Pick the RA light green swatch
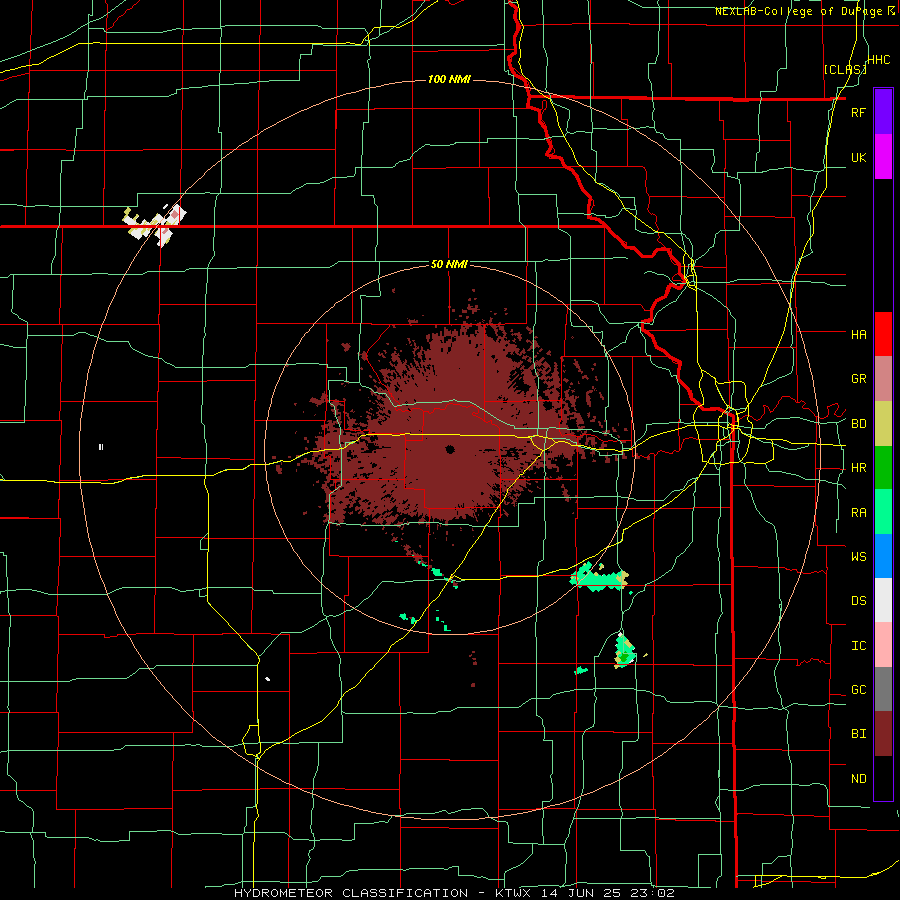Screen dimensions: 900x900 tap(883, 512)
